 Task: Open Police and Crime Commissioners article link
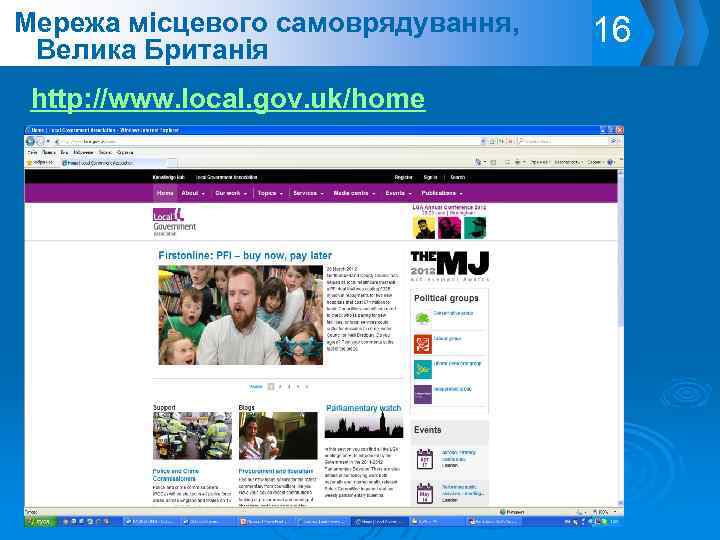point(176,475)
